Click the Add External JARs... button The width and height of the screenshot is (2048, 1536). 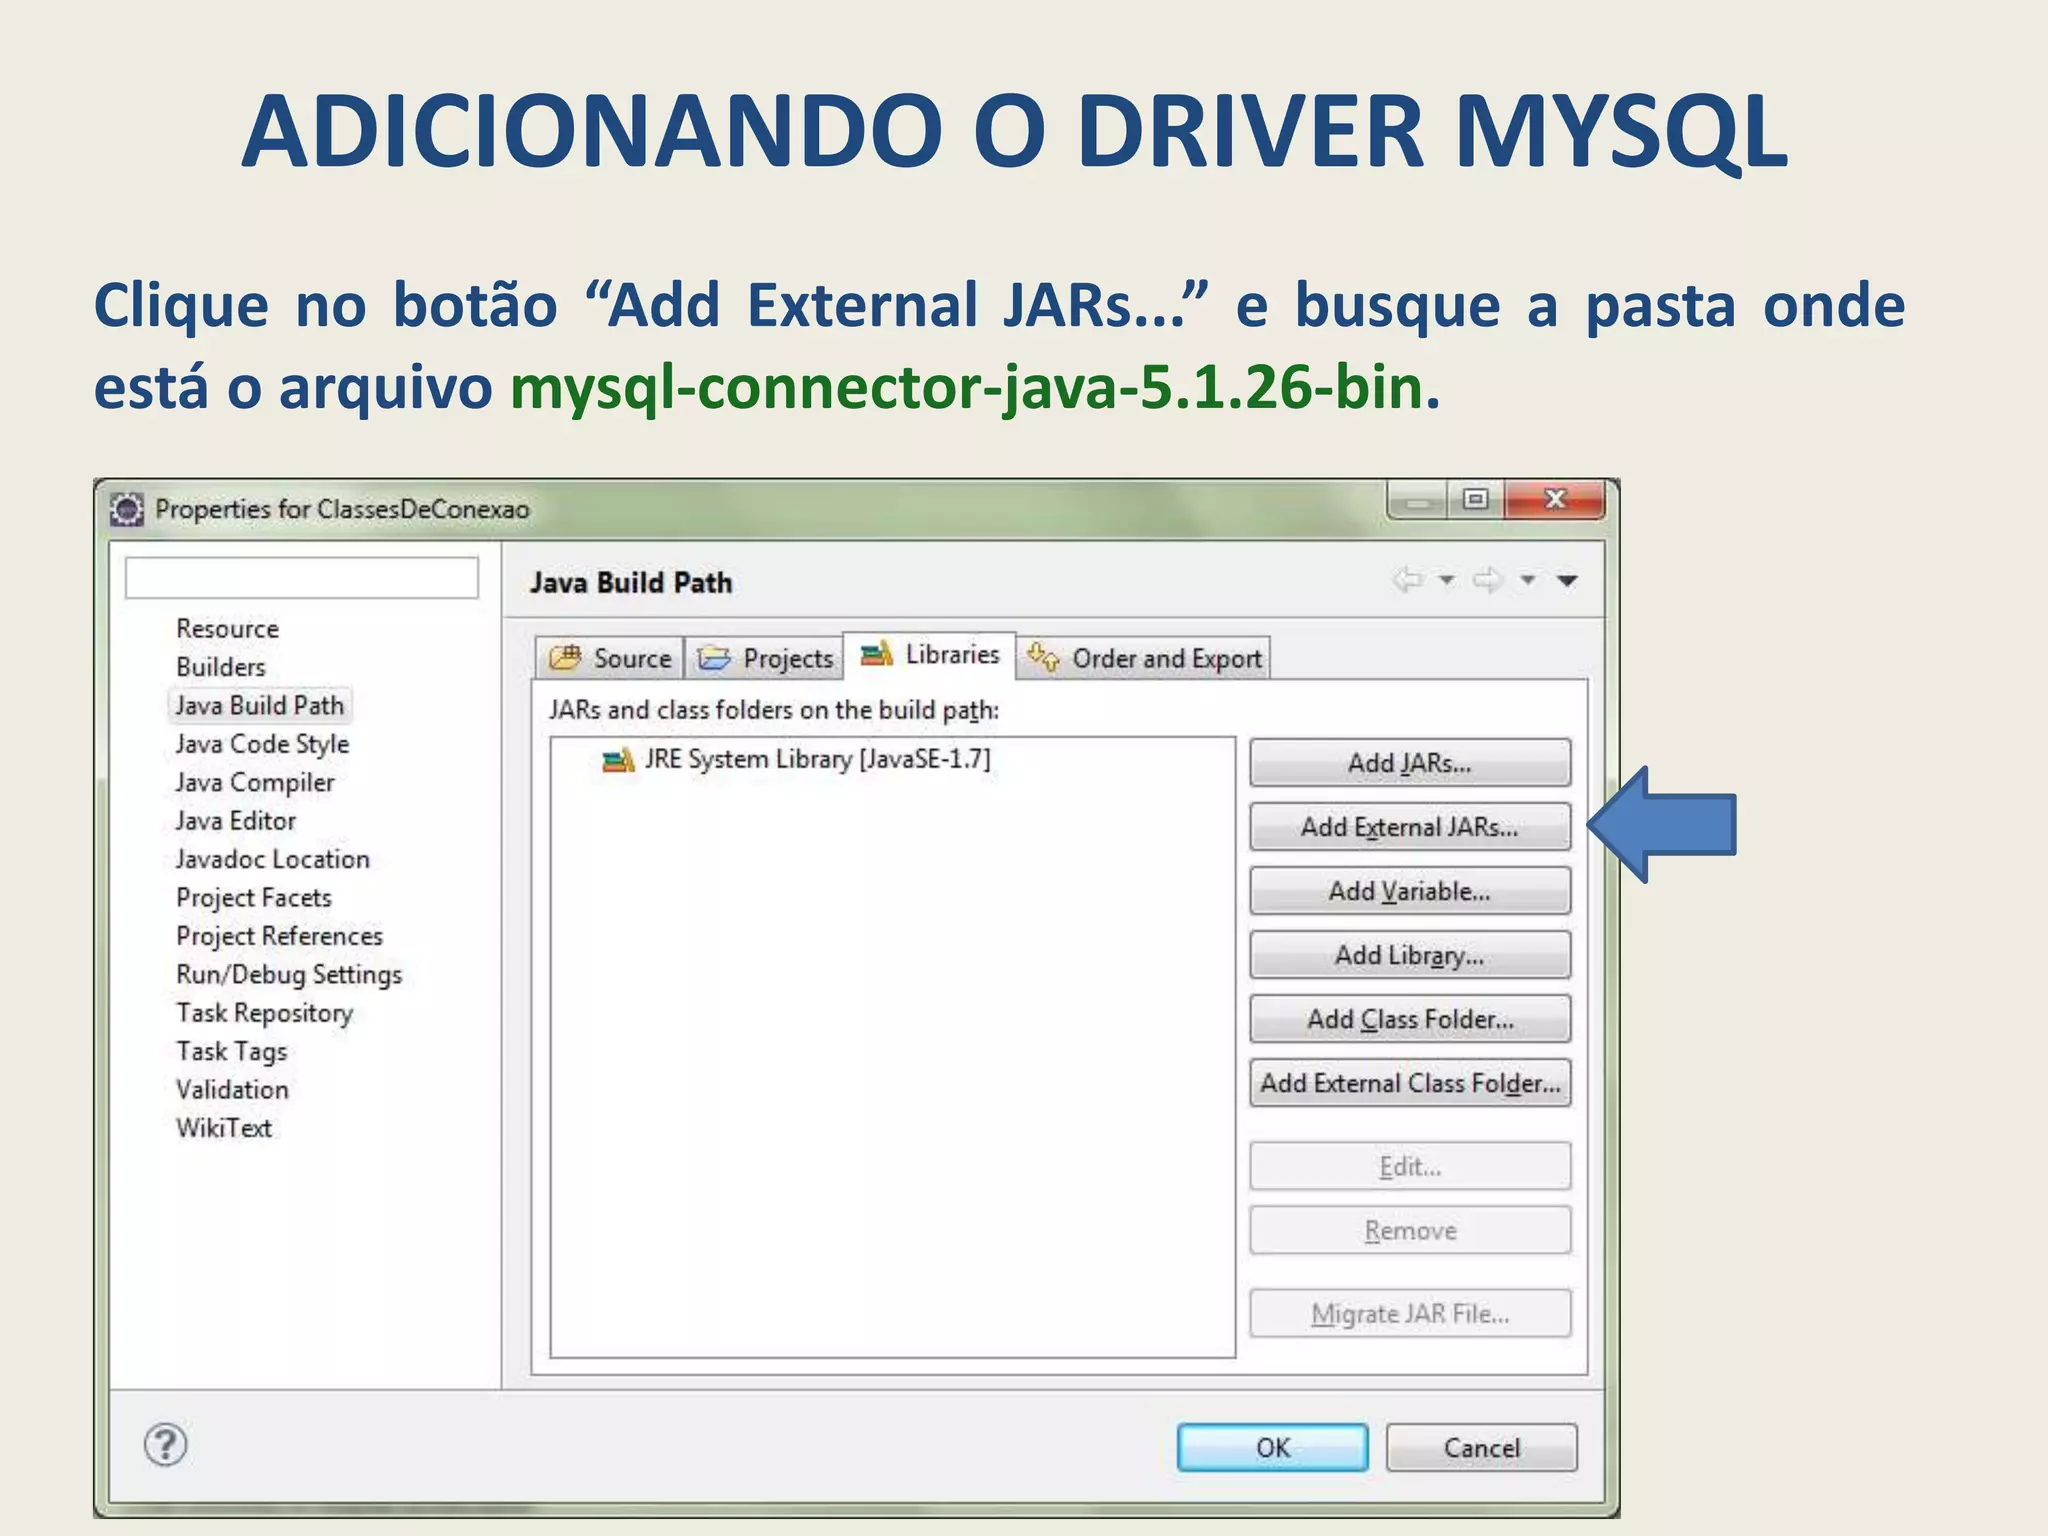(x=1410, y=827)
